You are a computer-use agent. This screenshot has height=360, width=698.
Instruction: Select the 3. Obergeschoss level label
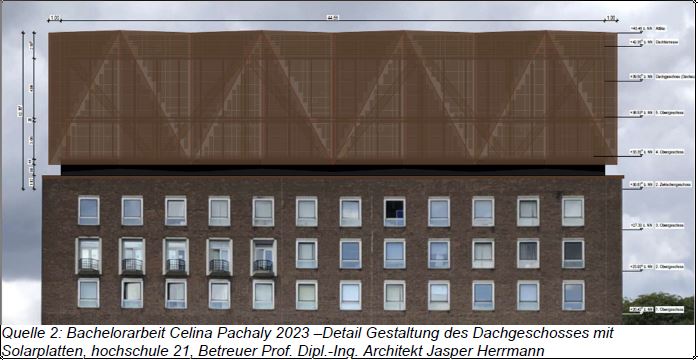[657, 226]
